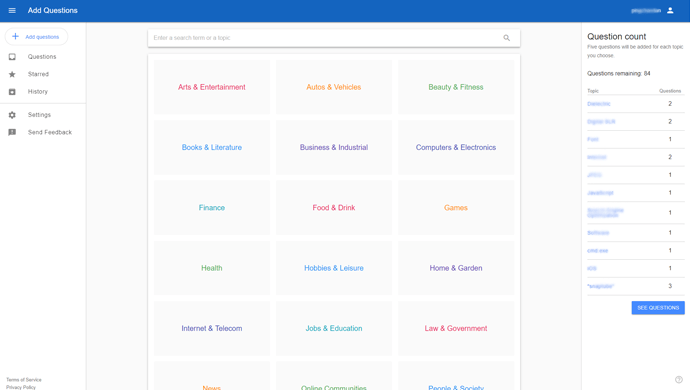Select the Books & Literature topic card
The height and width of the screenshot is (390, 690).
click(212, 147)
